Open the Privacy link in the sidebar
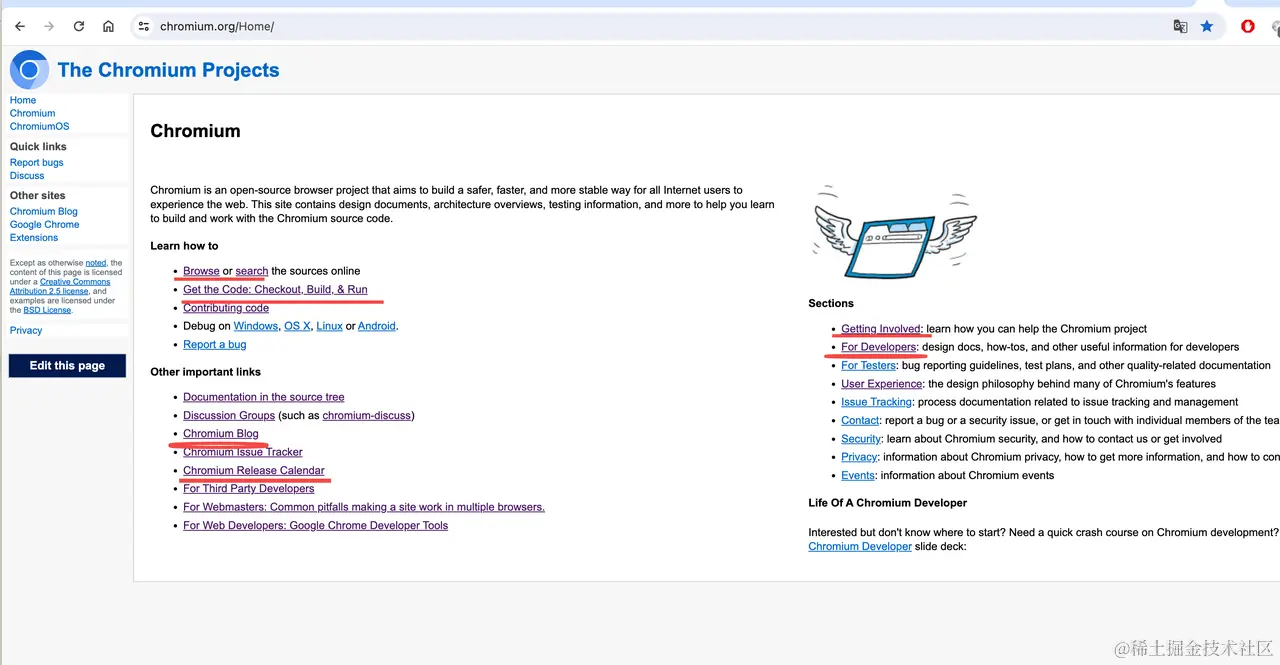The height and width of the screenshot is (665, 1280). pos(26,330)
